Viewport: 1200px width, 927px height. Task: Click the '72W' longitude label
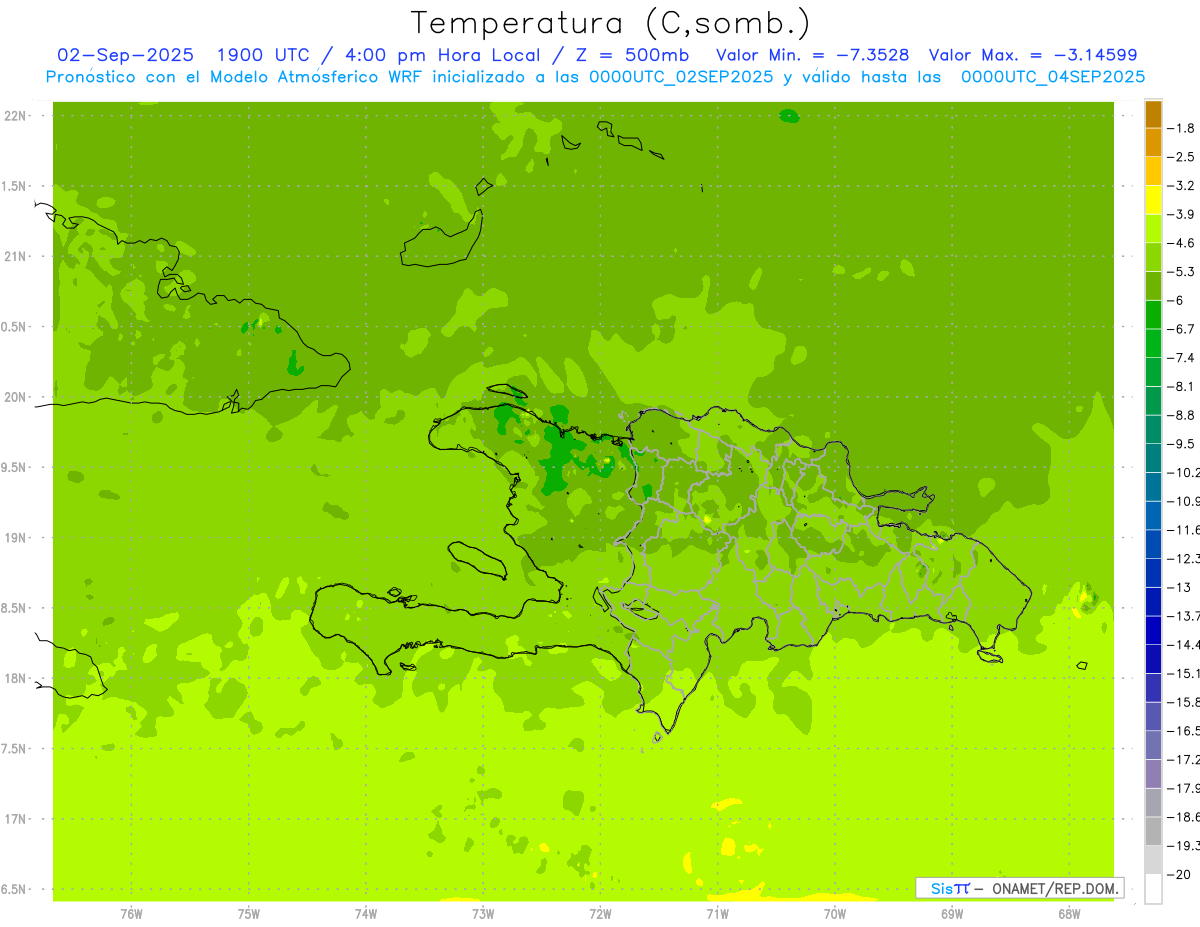pyautogui.click(x=601, y=914)
